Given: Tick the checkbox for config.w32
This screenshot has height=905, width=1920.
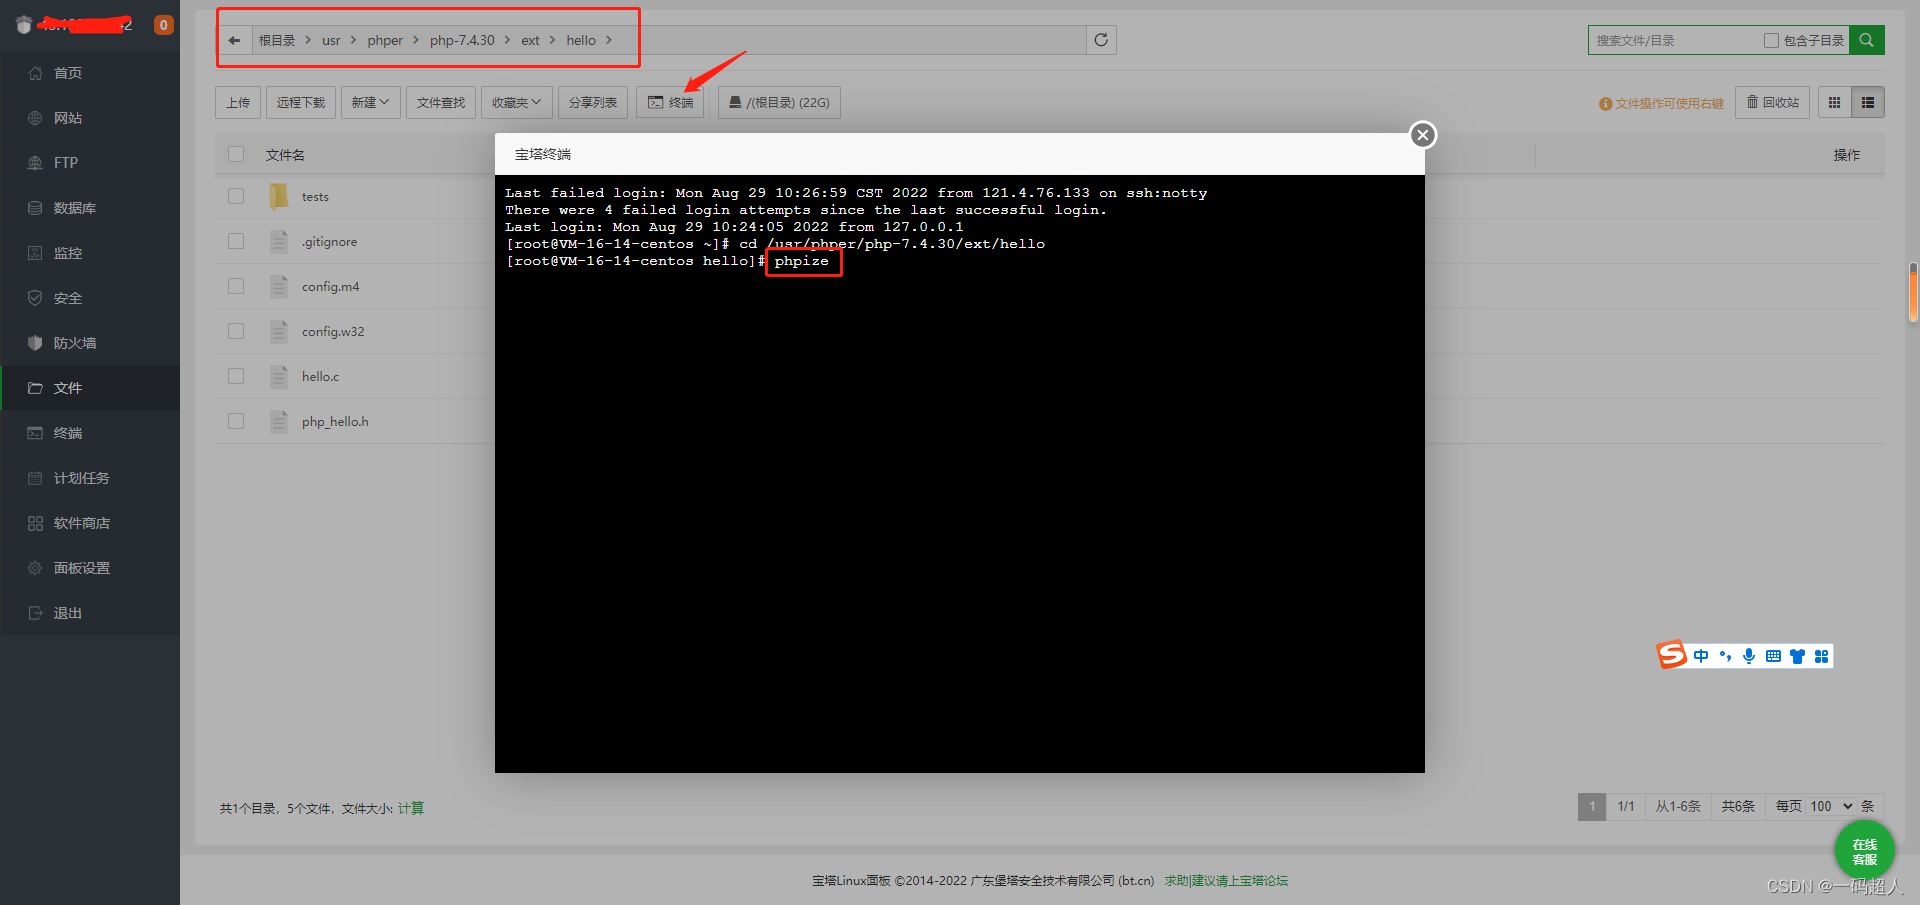Looking at the screenshot, I should pos(236,331).
